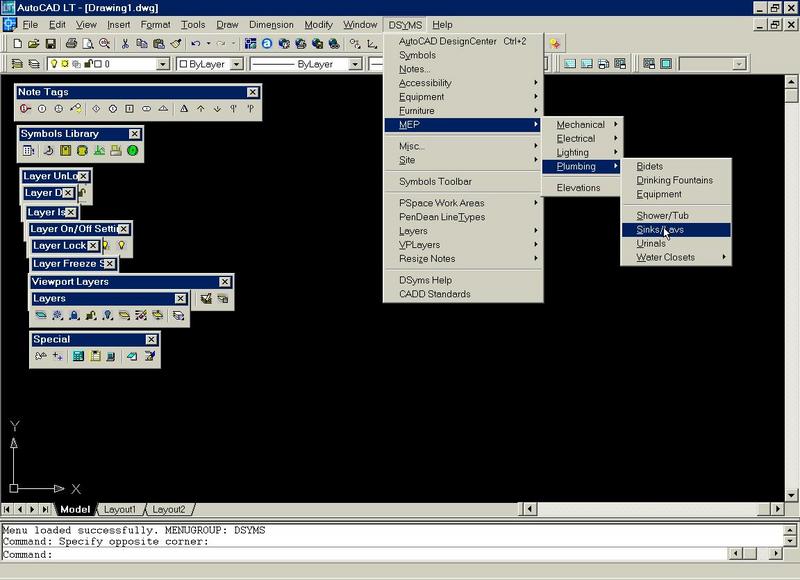The height and width of the screenshot is (580, 800).
Task: Open CADD Standards from the DSYMS menu
Action: [463, 294]
